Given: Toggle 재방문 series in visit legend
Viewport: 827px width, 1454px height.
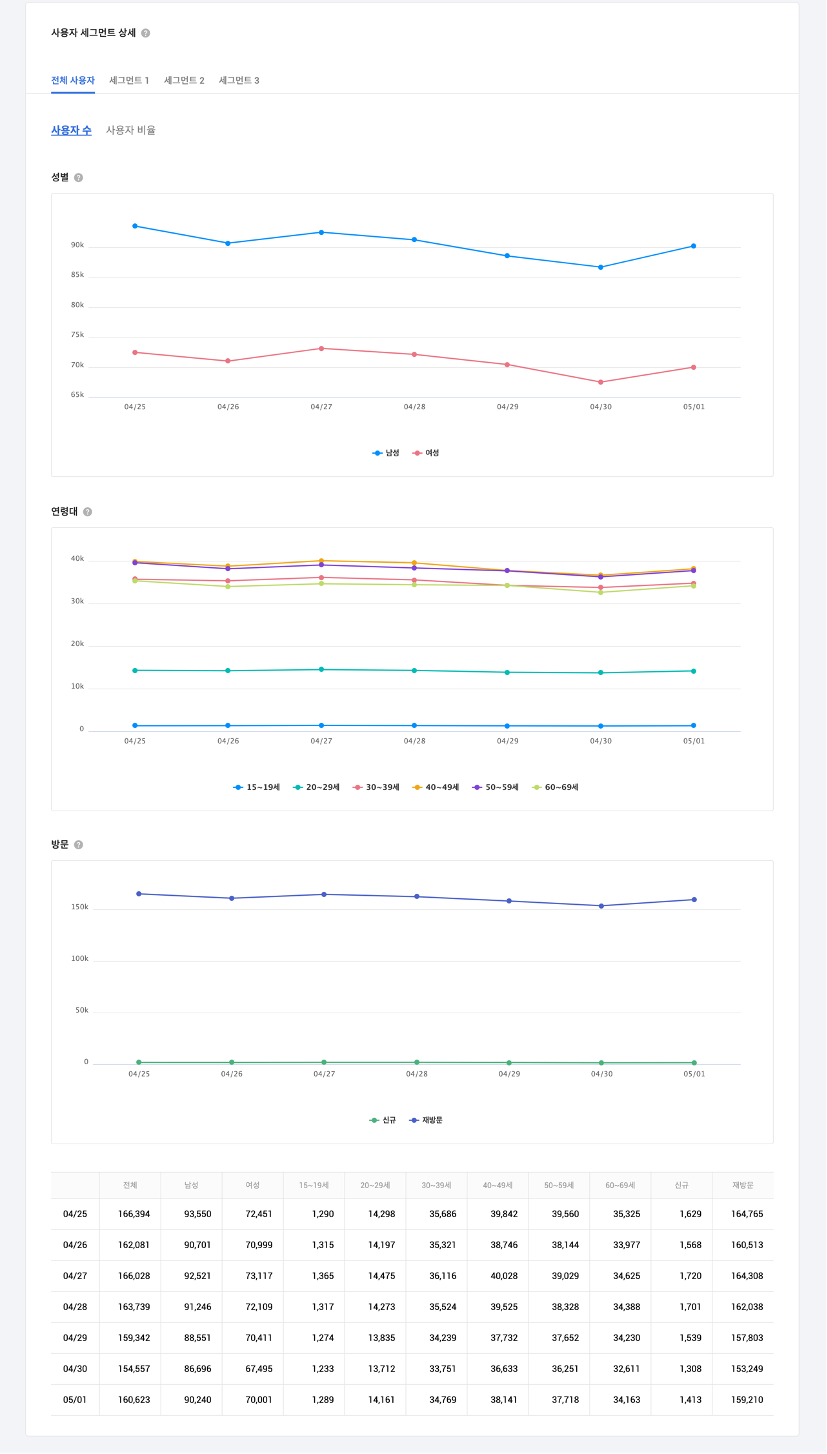Looking at the screenshot, I should 426,1121.
